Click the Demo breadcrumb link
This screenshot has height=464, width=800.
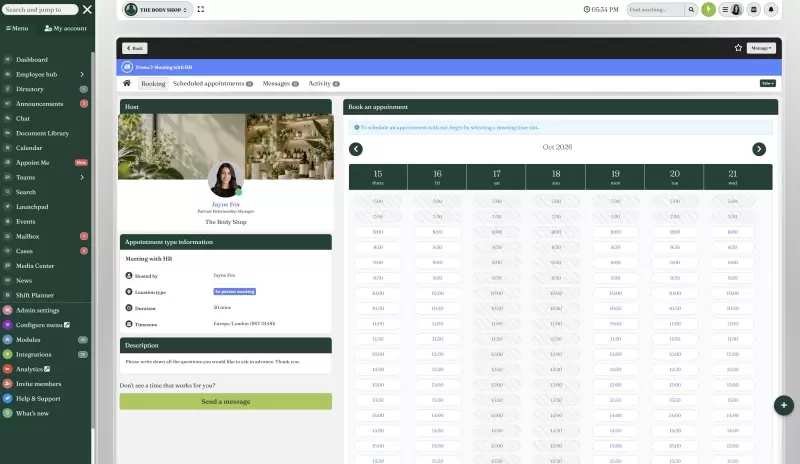pos(142,67)
